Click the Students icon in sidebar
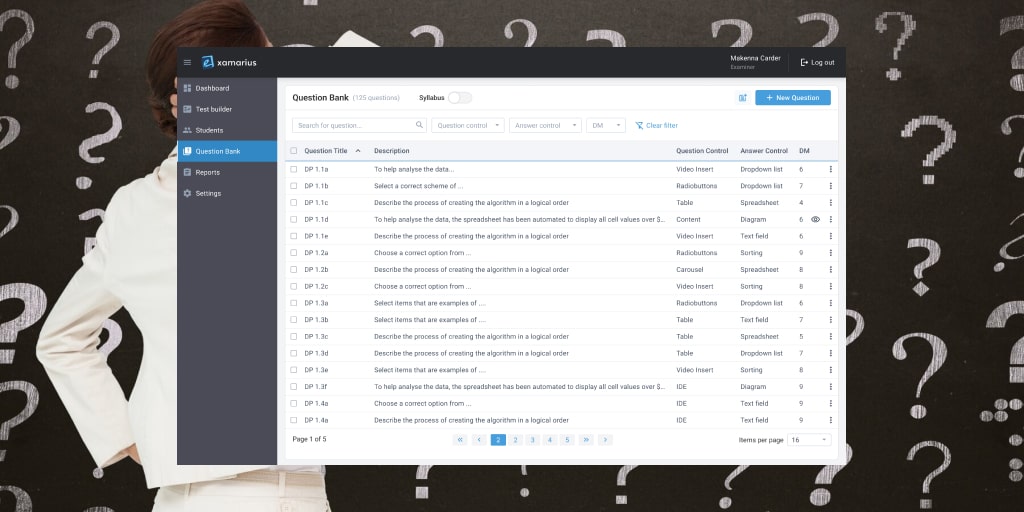The width and height of the screenshot is (1024, 512). (187, 130)
